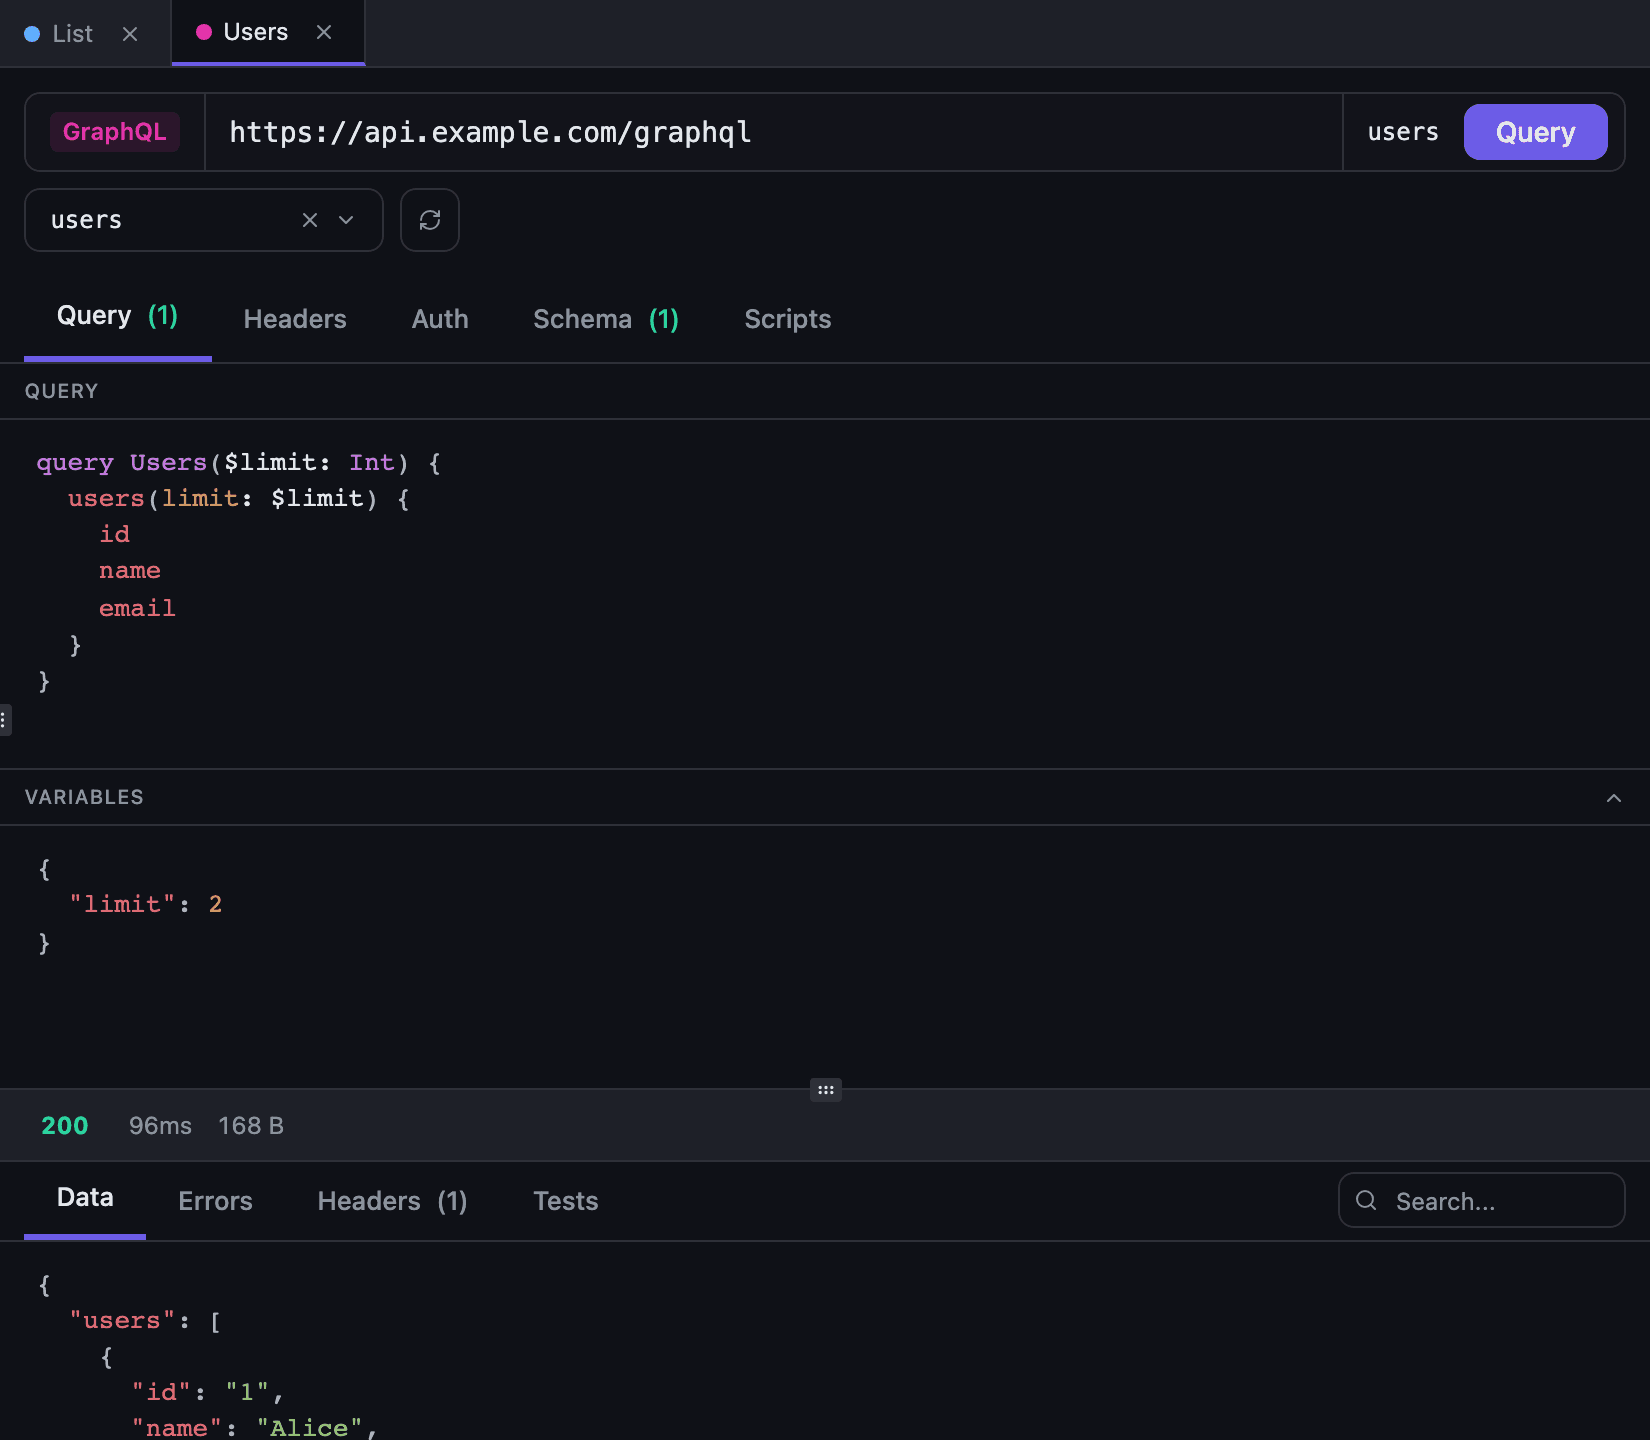The height and width of the screenshot is (1440, 1650).
Task: Click the response panel resize handle
Action: tap(826, 1090)
